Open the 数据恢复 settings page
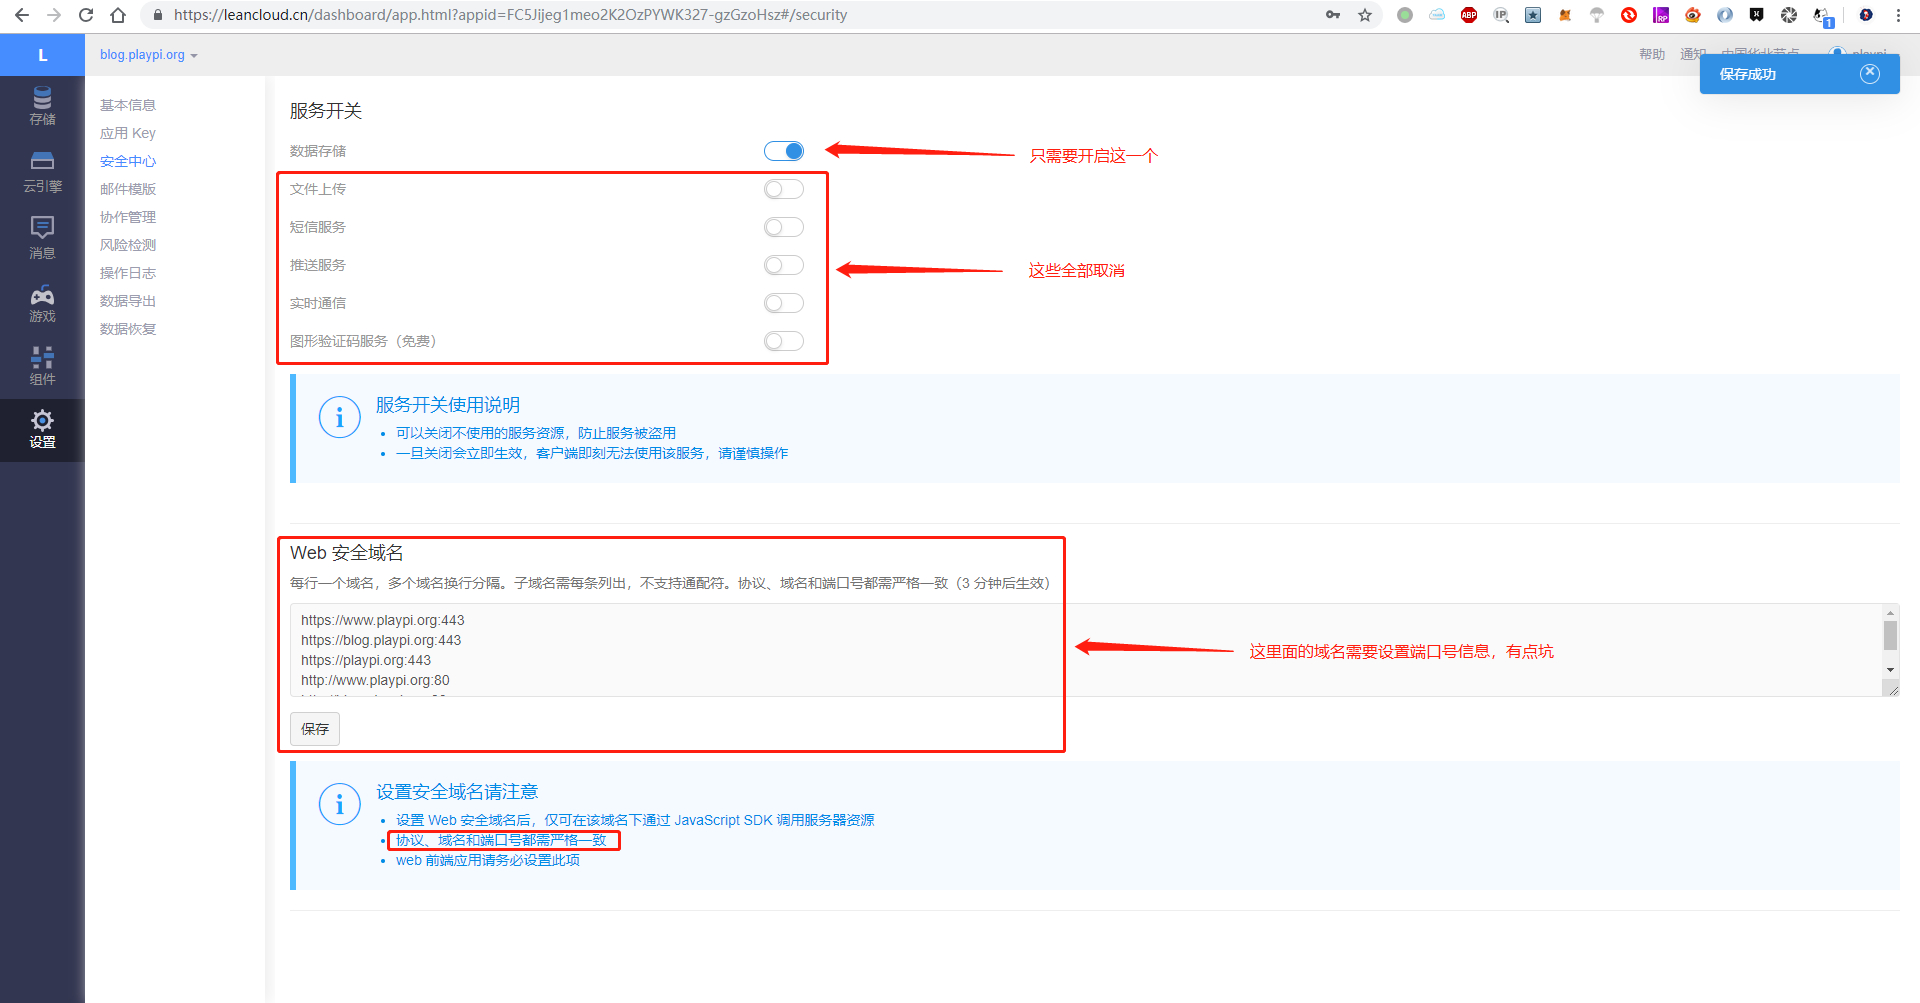Screen dimensions: 1920x1003 128,329
